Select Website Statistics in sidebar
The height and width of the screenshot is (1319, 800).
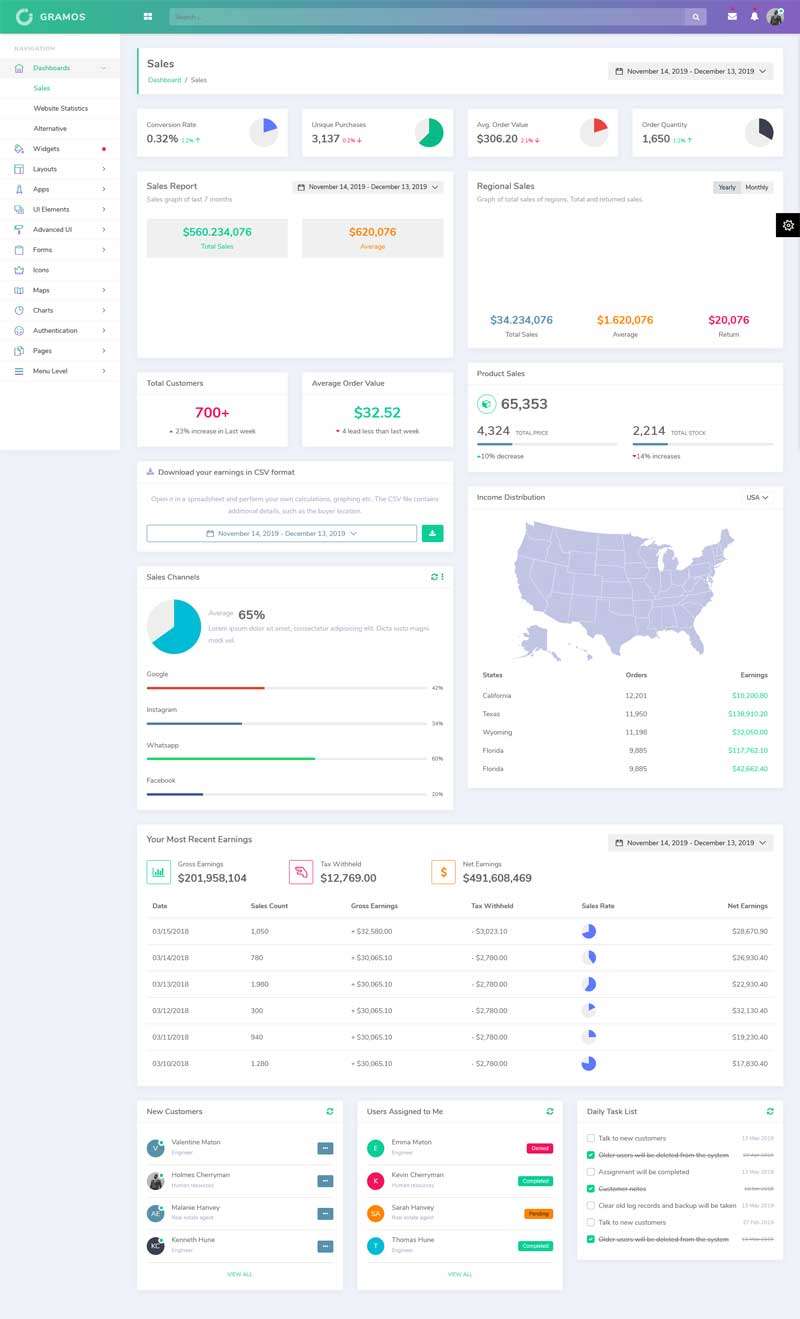coord(61,108)
